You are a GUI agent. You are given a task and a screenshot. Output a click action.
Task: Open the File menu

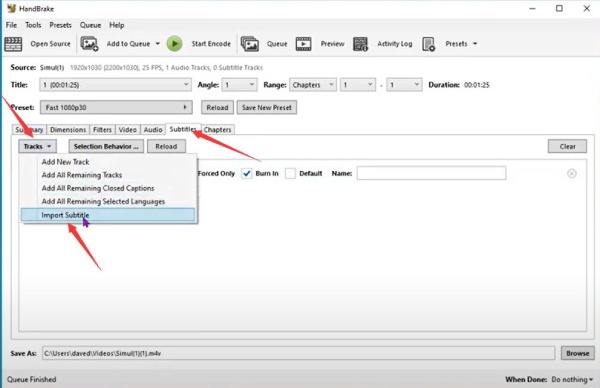(11, 25)
